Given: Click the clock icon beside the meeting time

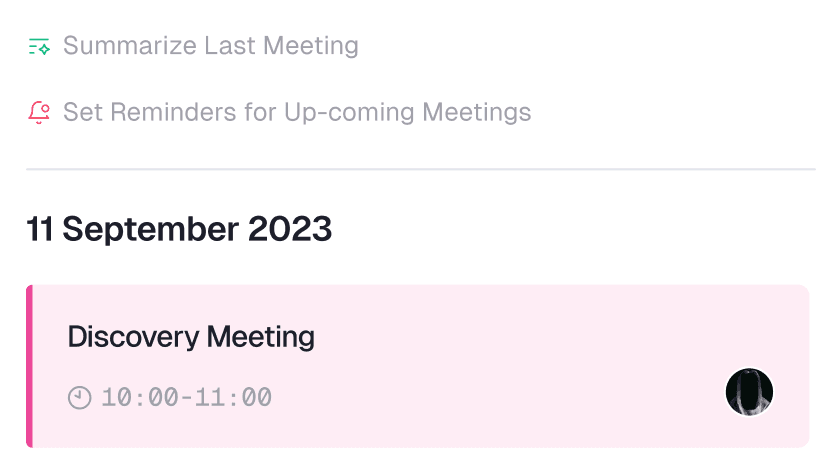Looking at the screenshot, I should pyautogui.click(x=79, y=398).
